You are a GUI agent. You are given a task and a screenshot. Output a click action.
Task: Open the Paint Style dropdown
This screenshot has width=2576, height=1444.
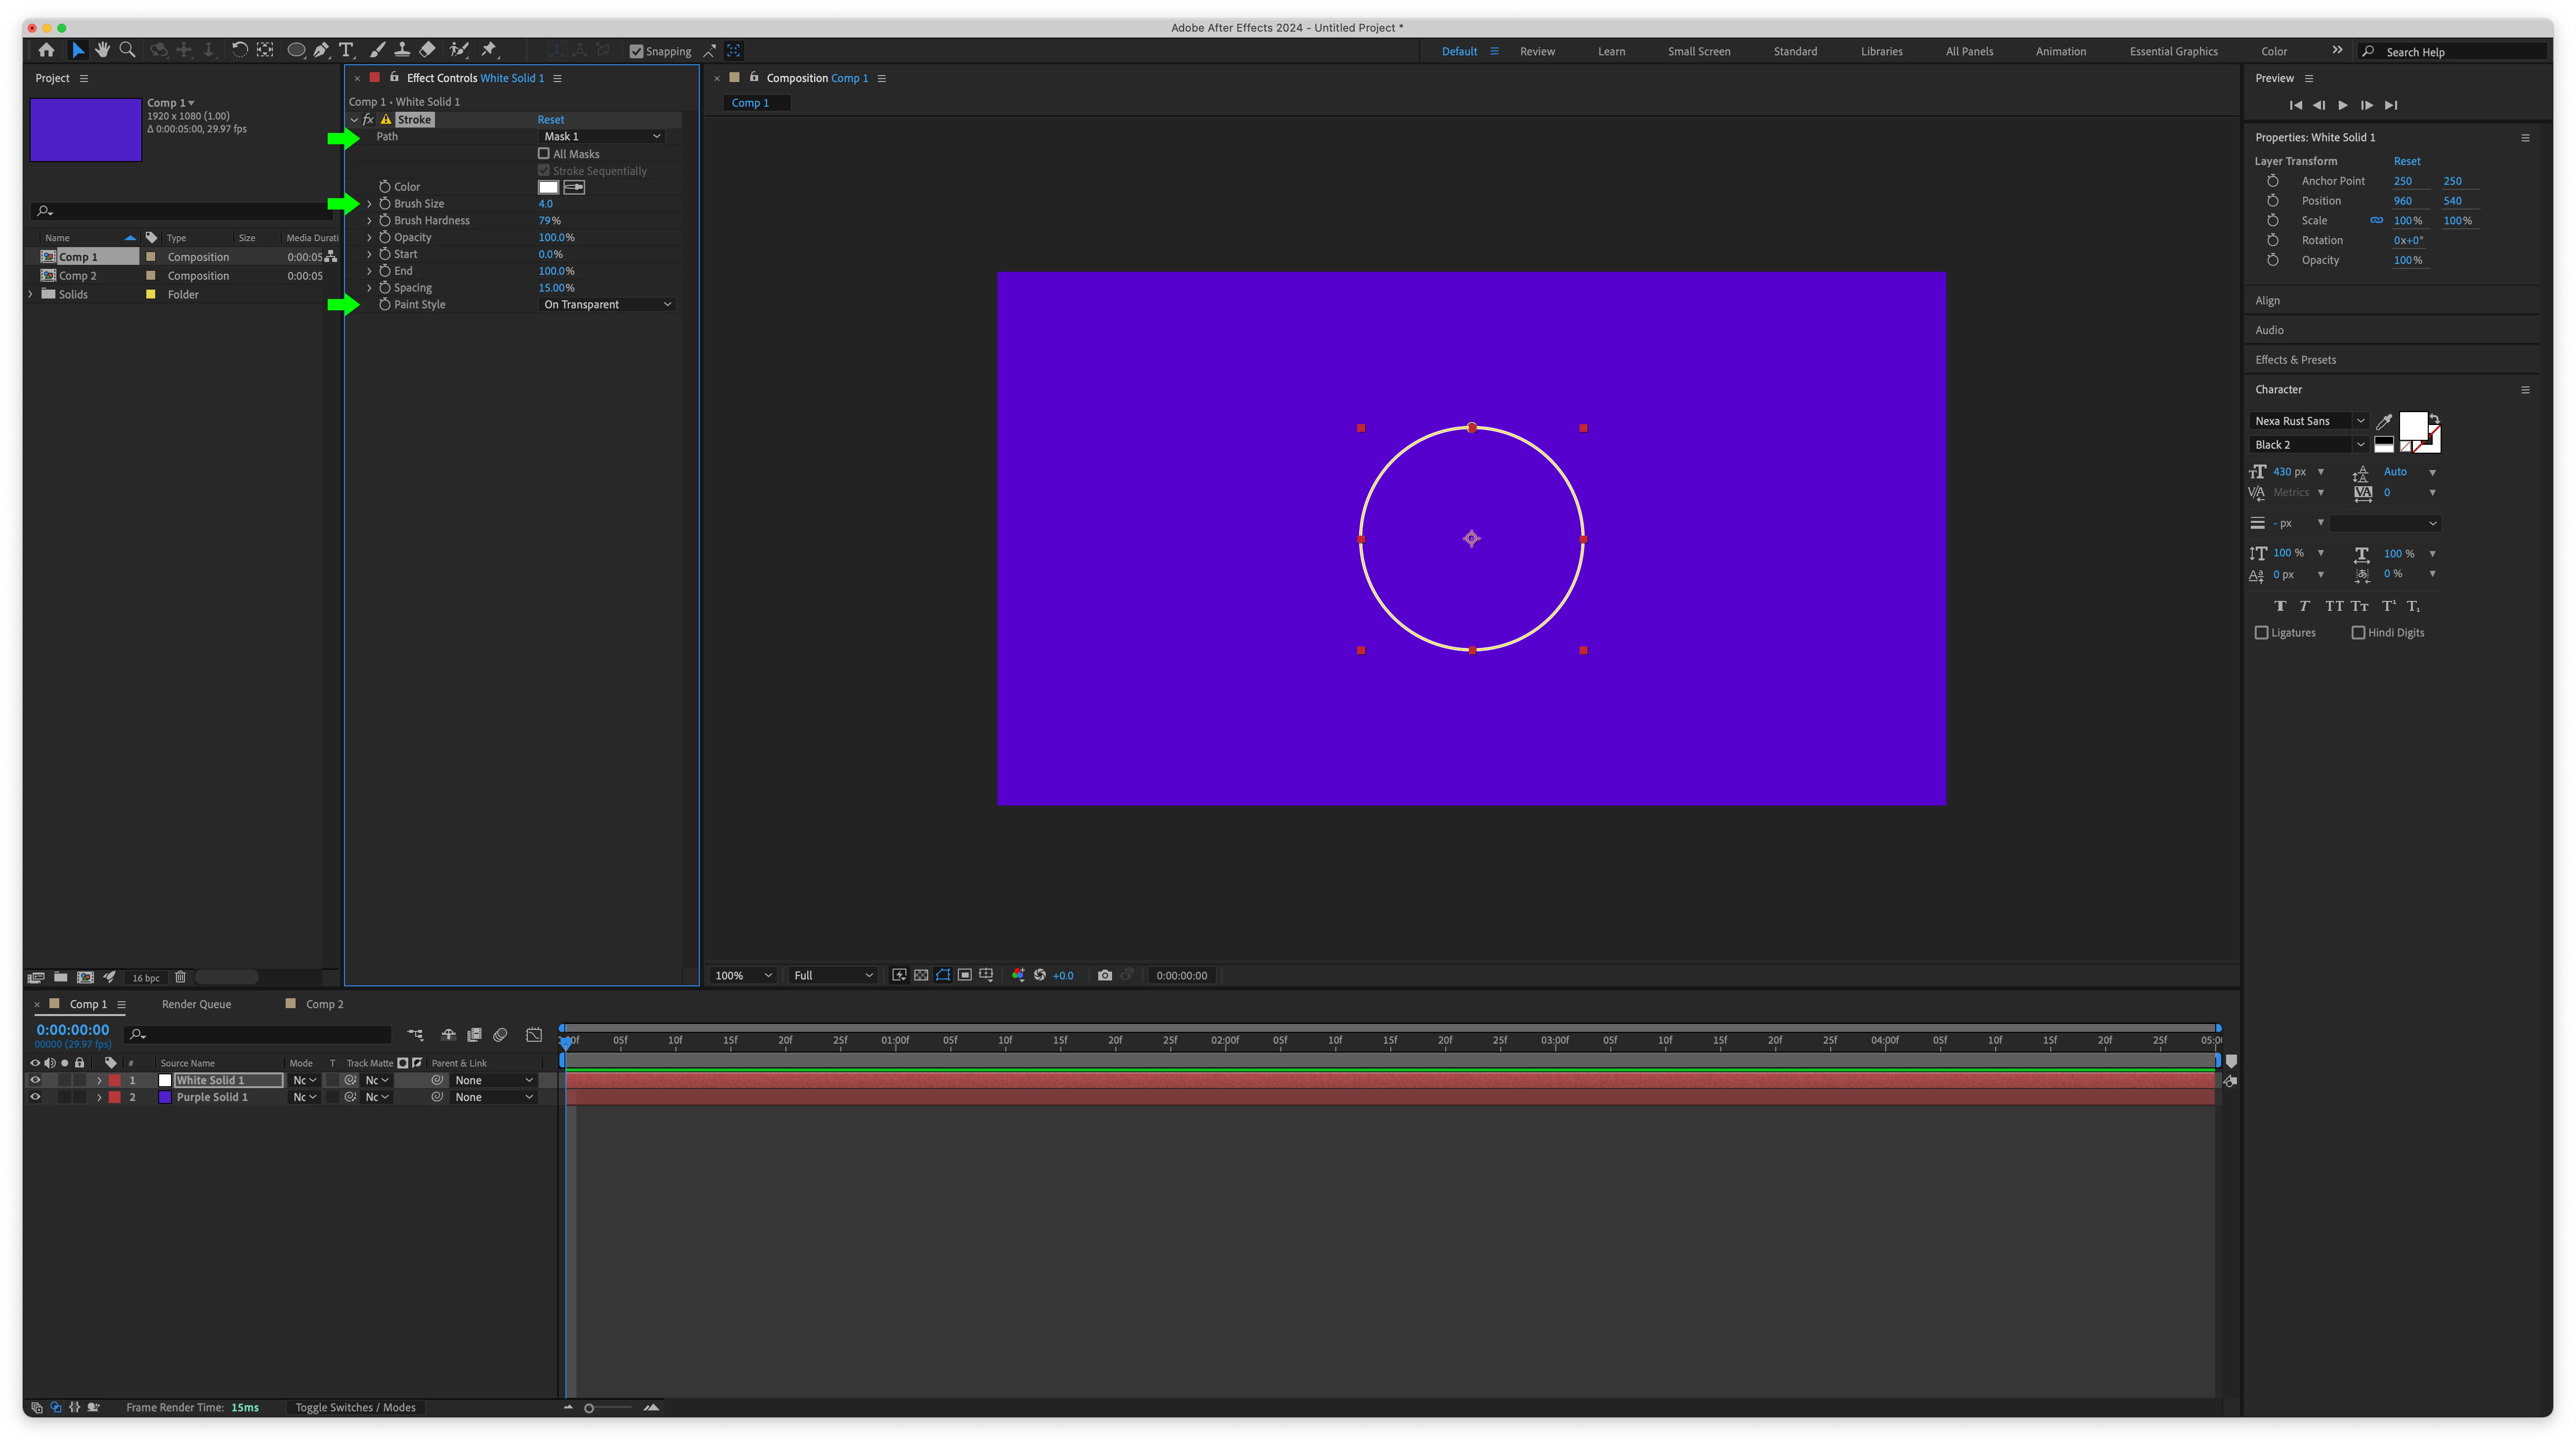(x=606, y=305)
